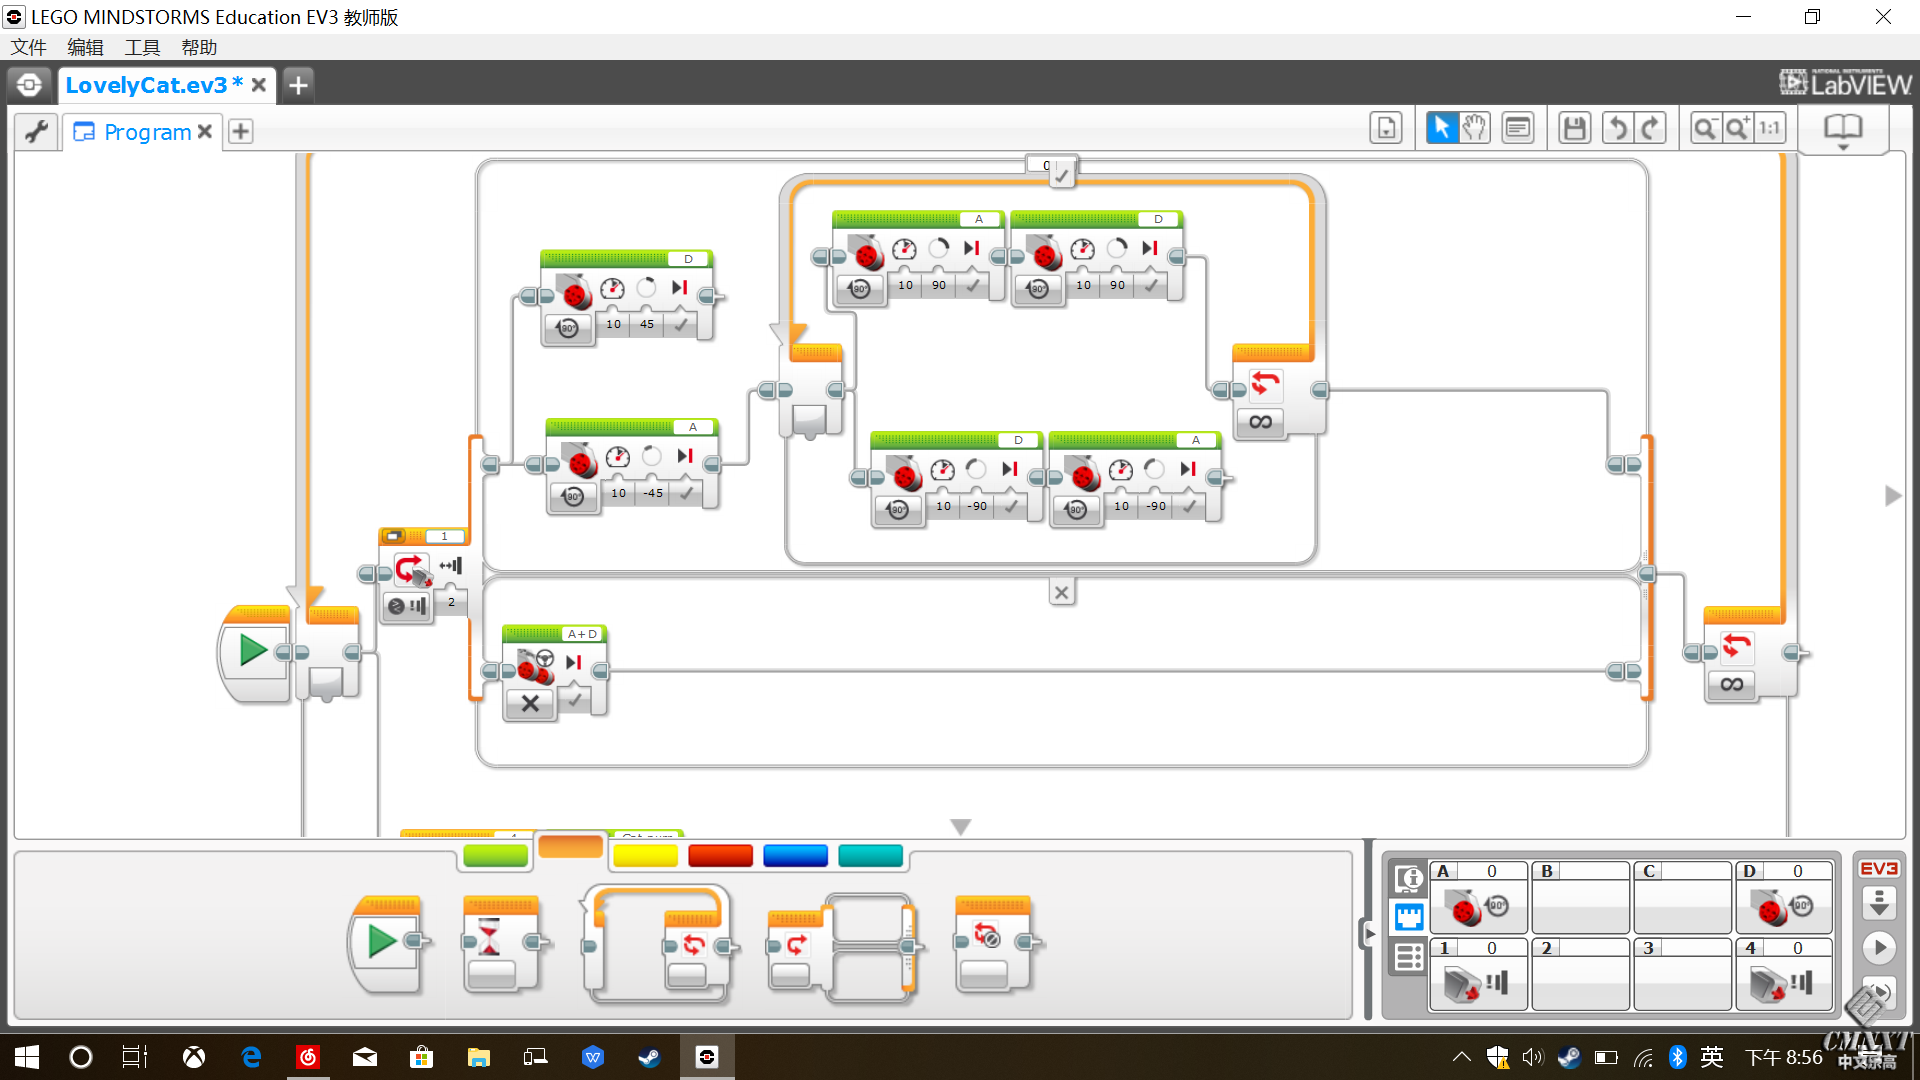
Task: Open mode selector on motor D 45 block
Action: [568, 328]
